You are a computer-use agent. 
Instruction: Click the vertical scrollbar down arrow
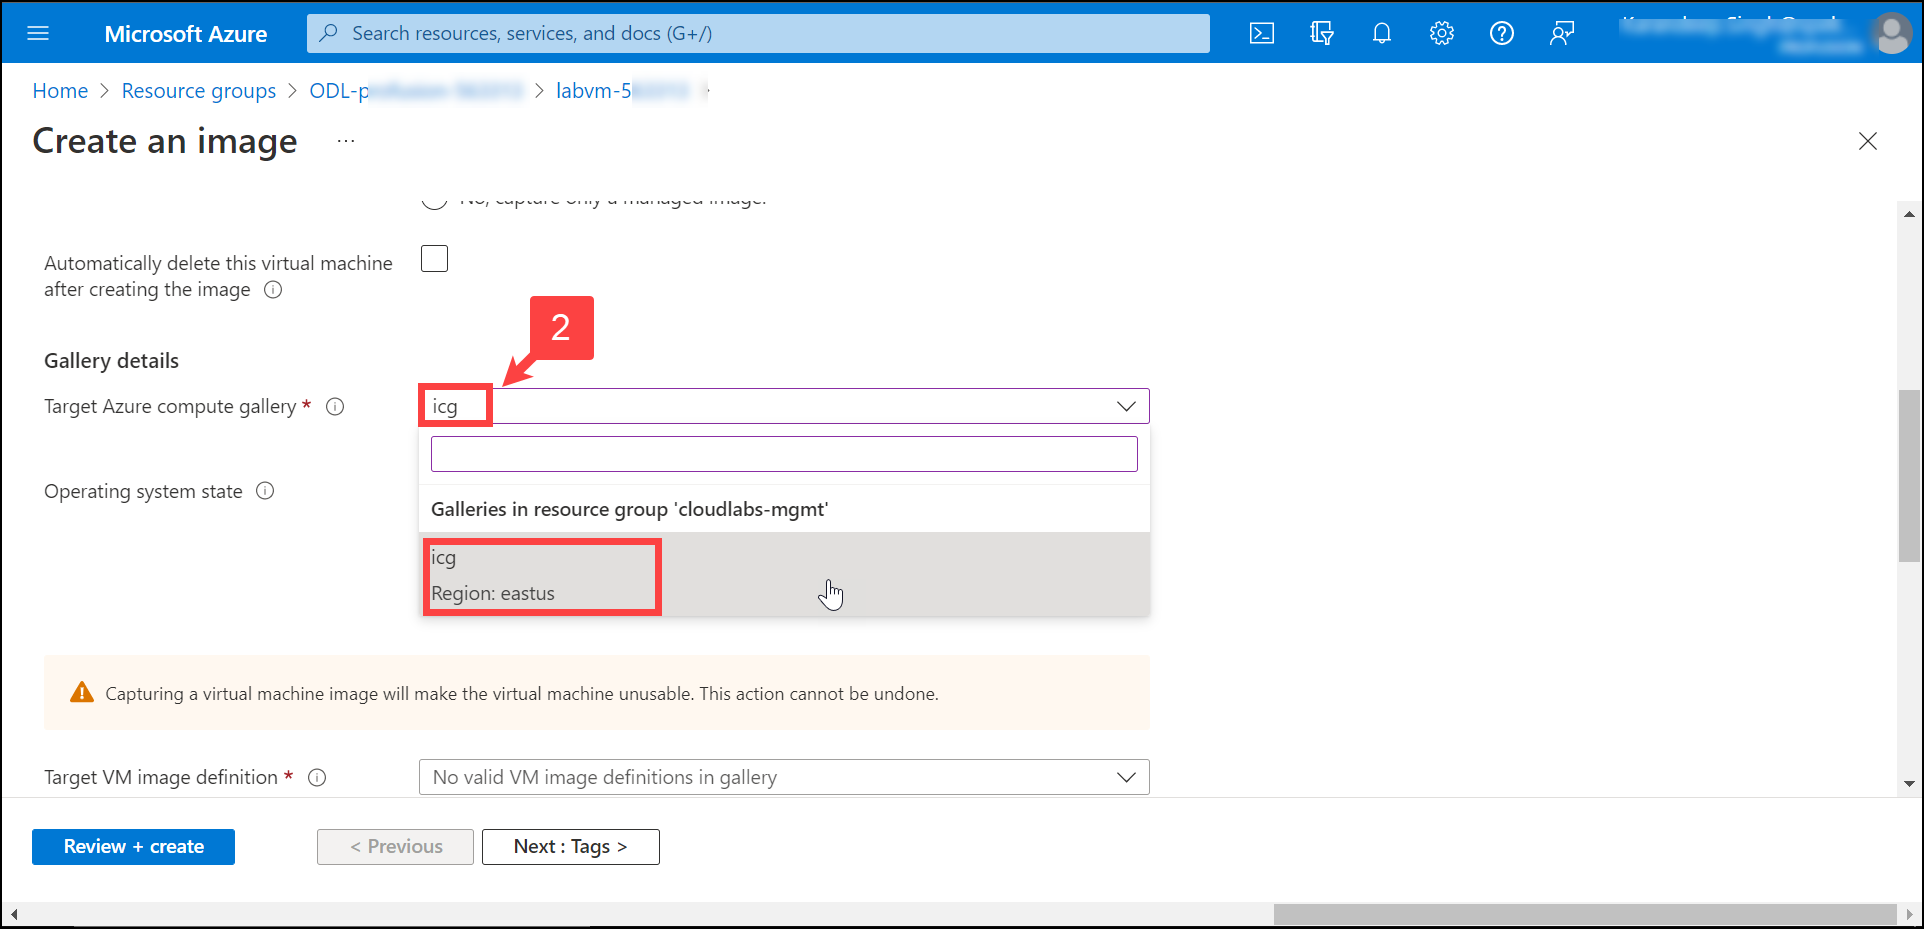coord(1909,785)
